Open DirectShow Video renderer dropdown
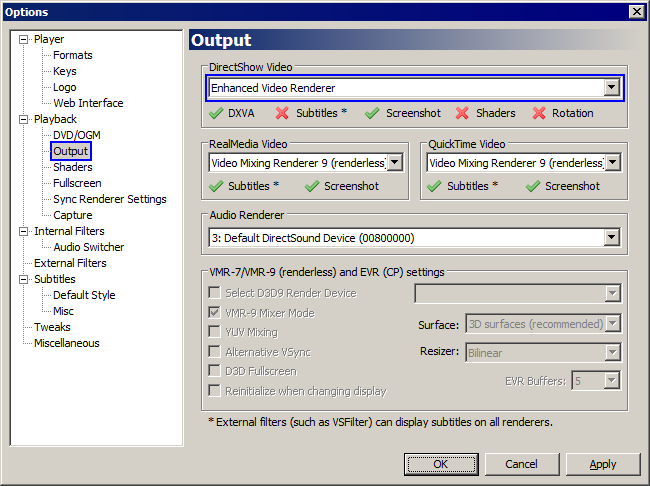 click(x=611, y=88)
